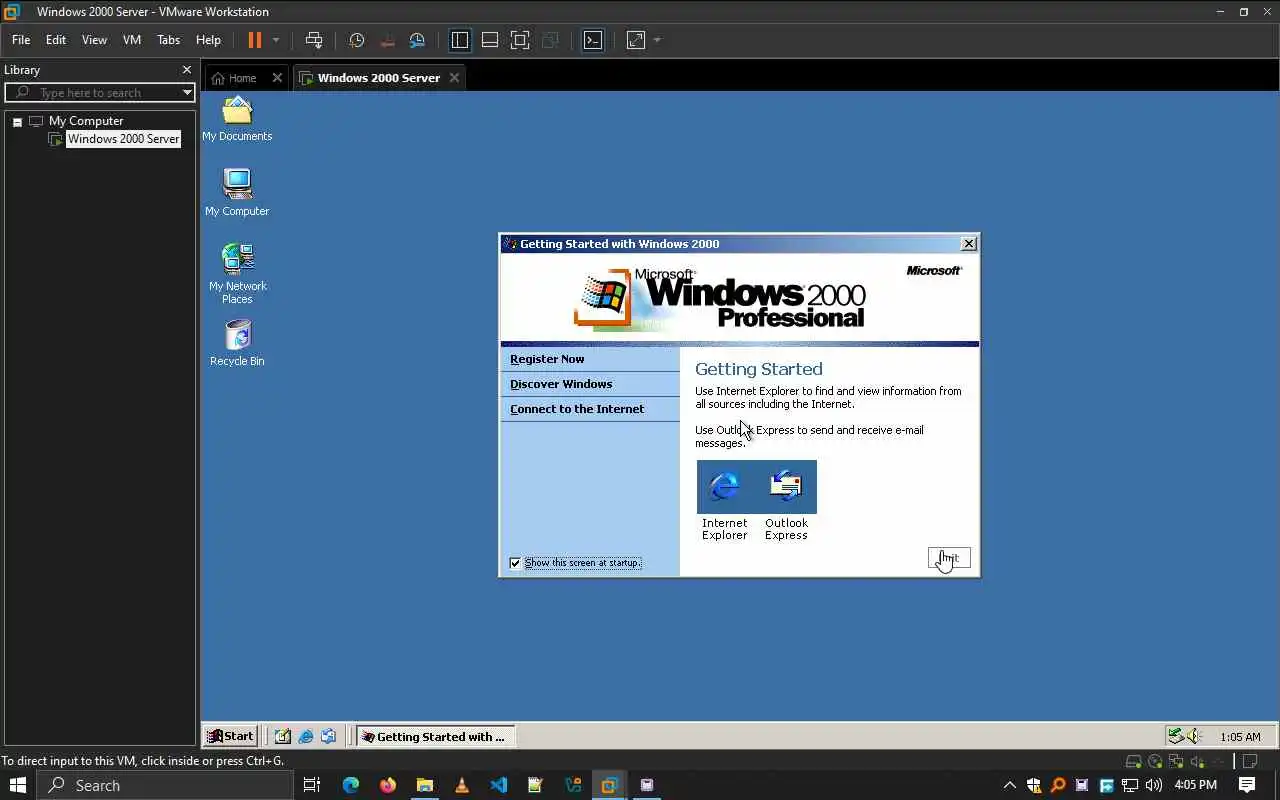Open VLC from host taskbar
The height and width of the screenshot is (800, 1280).
click(x=462, y=785)
